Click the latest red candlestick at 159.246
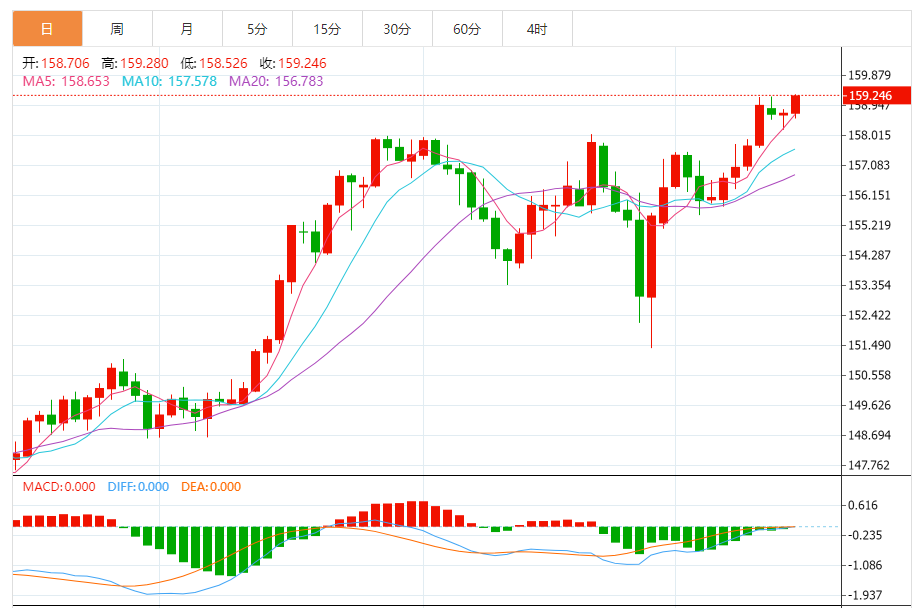This screenshot has width=921, height=608. (x=795, y=105)
